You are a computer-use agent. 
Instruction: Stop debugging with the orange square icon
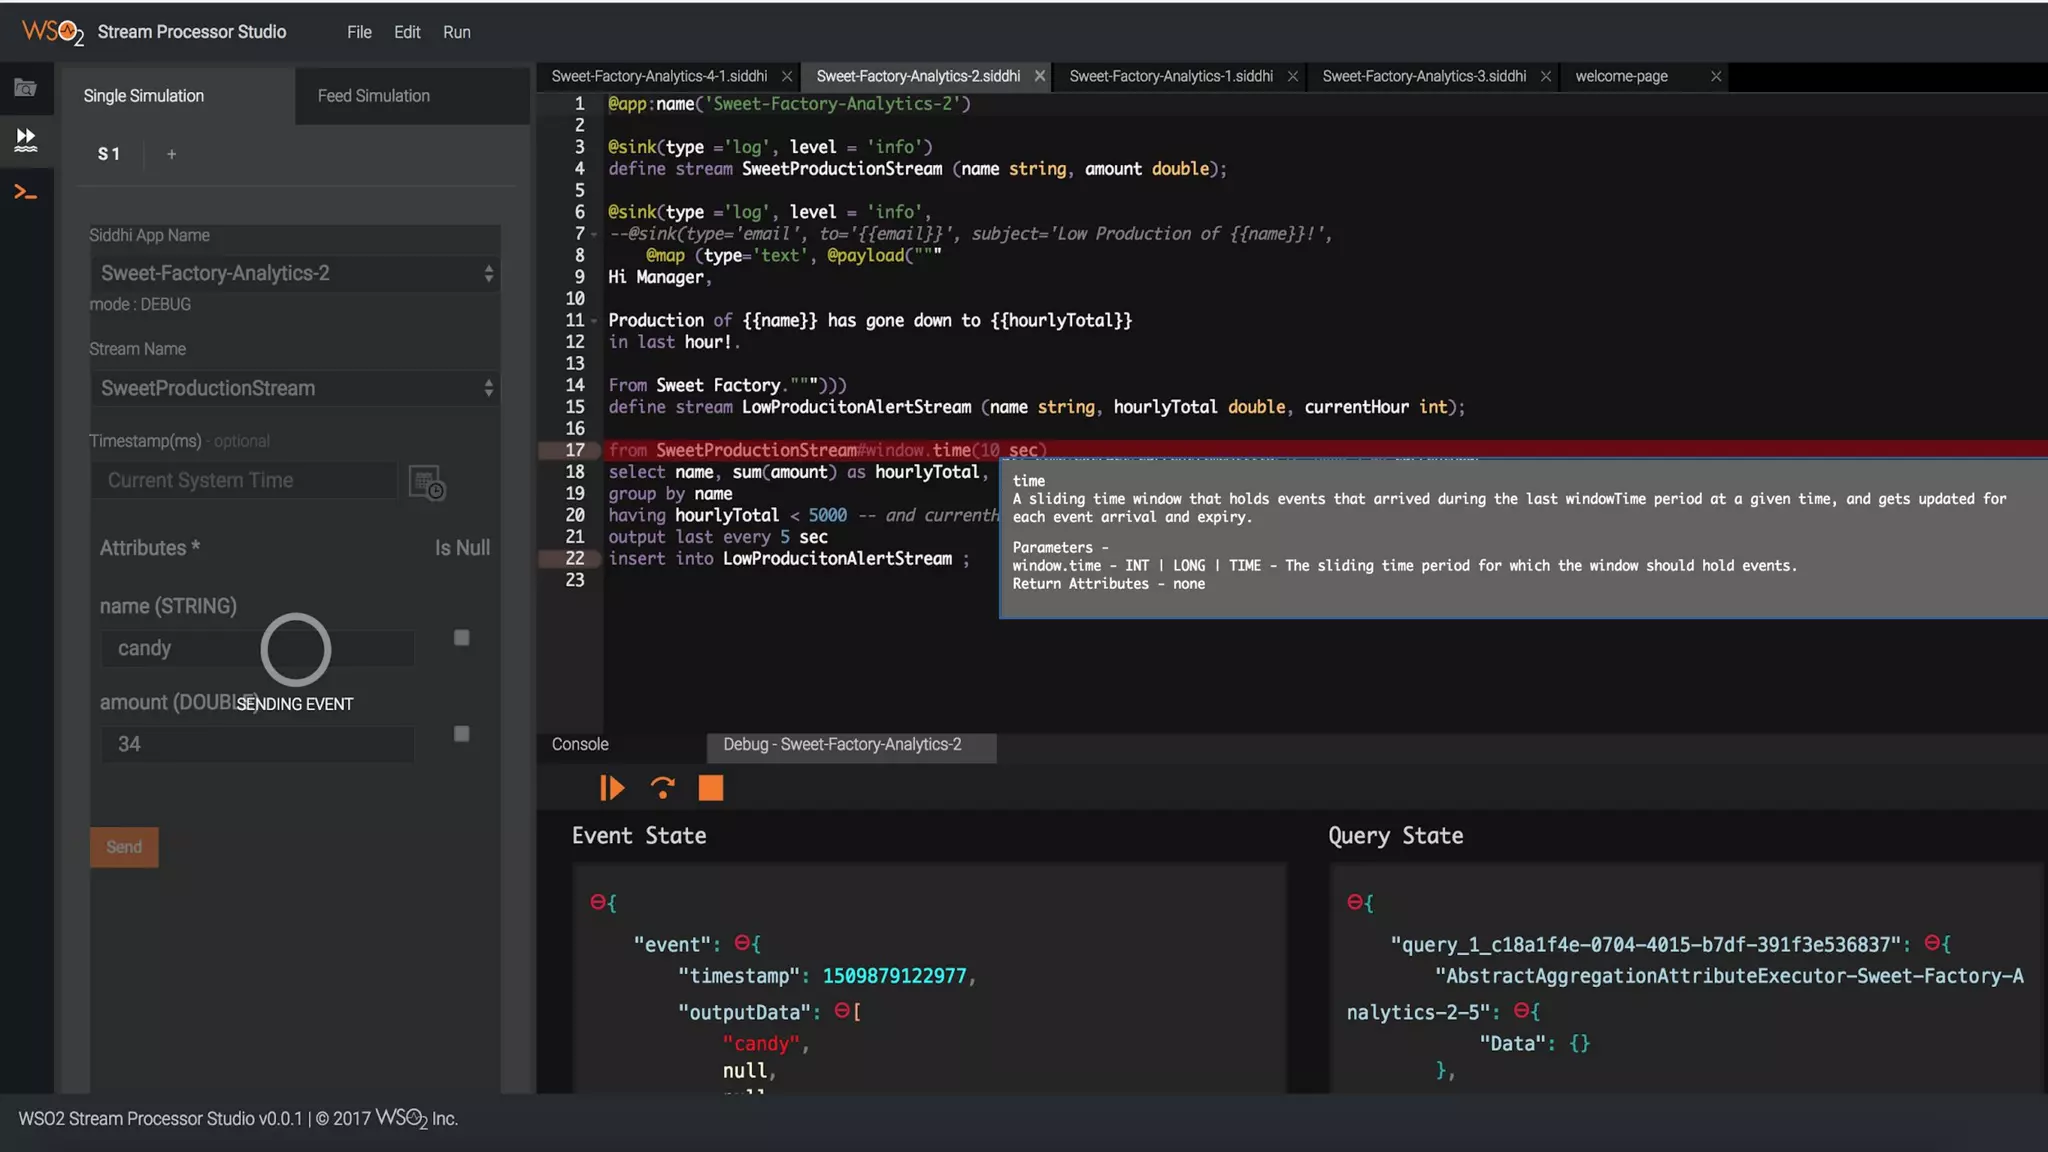710,789
